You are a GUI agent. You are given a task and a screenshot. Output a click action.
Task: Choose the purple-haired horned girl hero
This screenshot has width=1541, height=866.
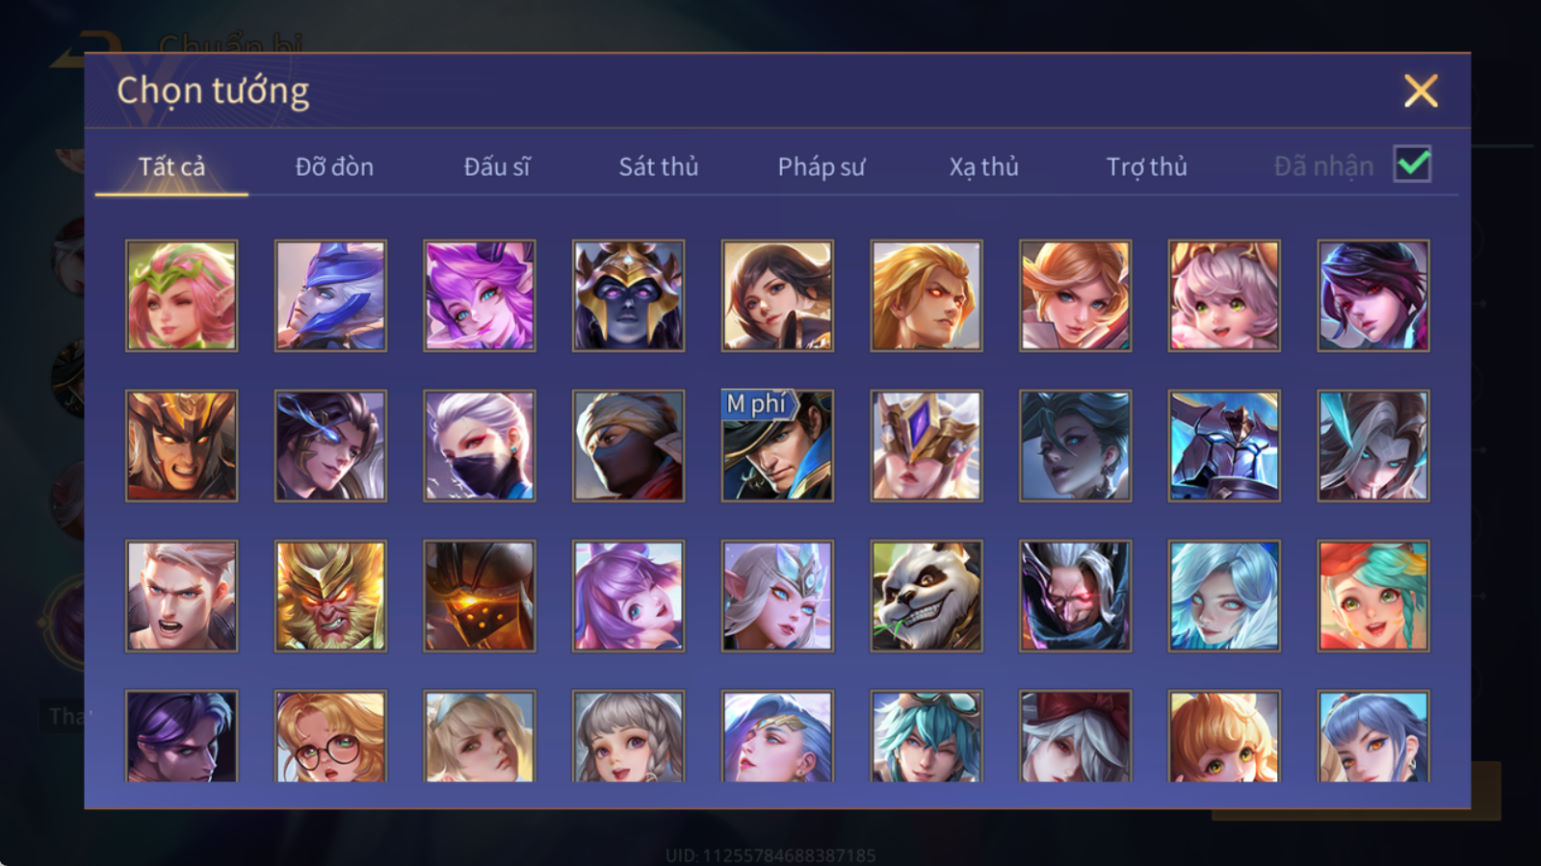click(479, 295)
